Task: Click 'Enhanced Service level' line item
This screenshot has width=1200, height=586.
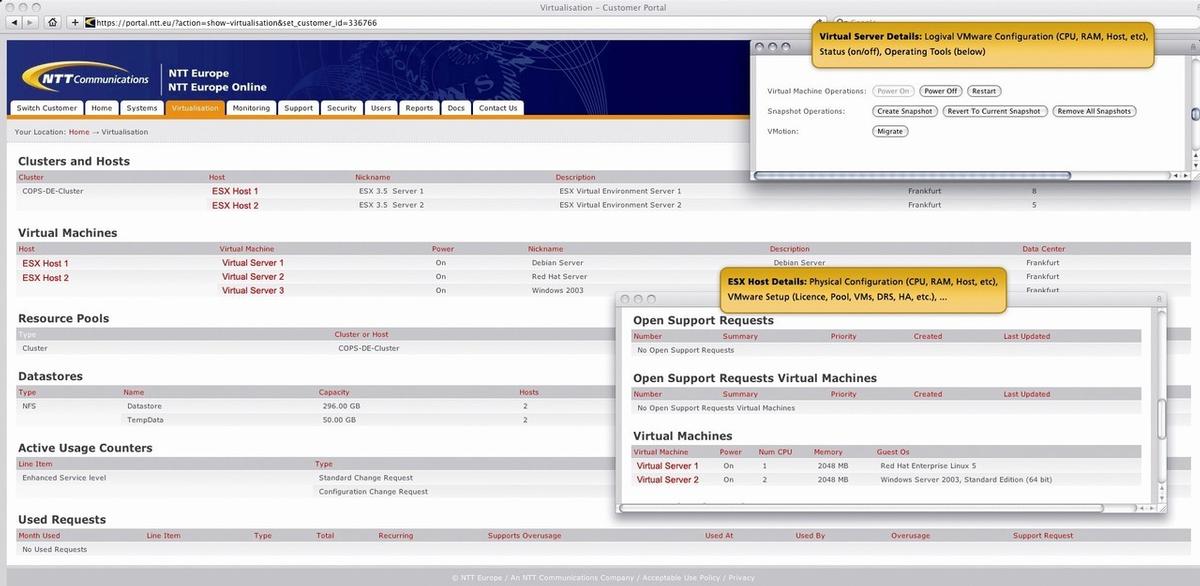Action: pos(62,478)
